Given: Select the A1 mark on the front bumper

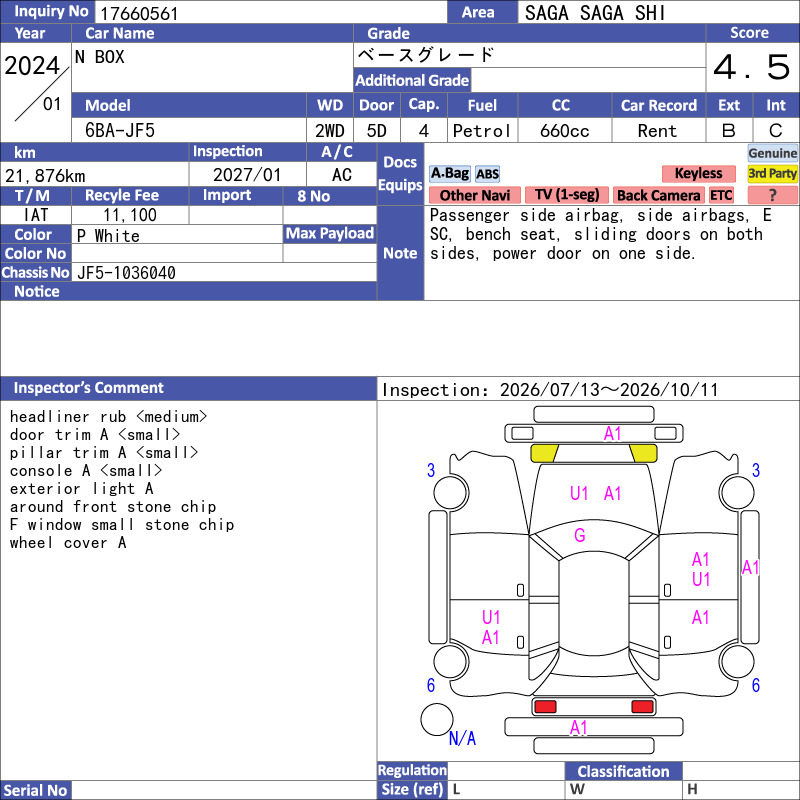Looking at the screenshot, I should coord(612,434).
